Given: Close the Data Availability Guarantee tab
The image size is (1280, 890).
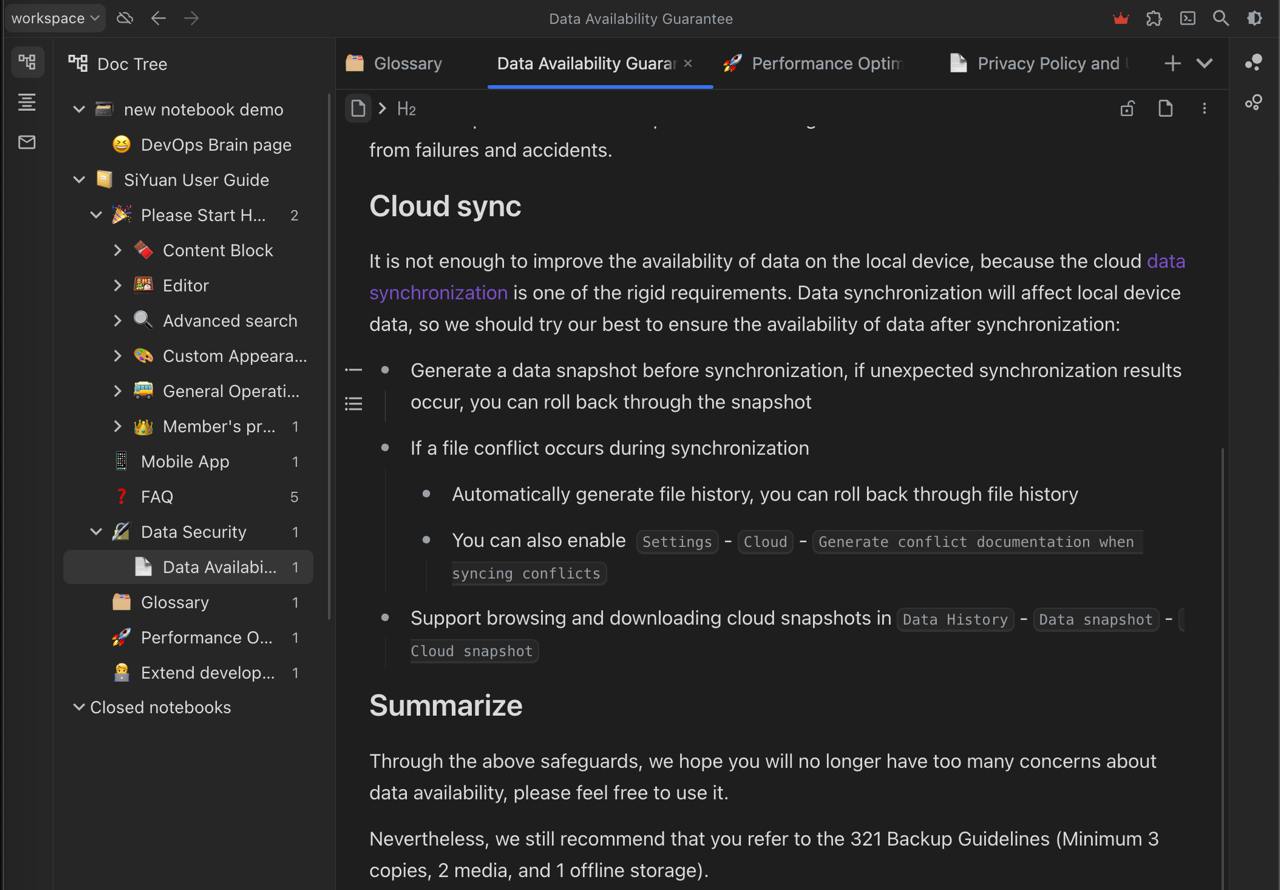Looking at the screenshot, I should (688, 63).
